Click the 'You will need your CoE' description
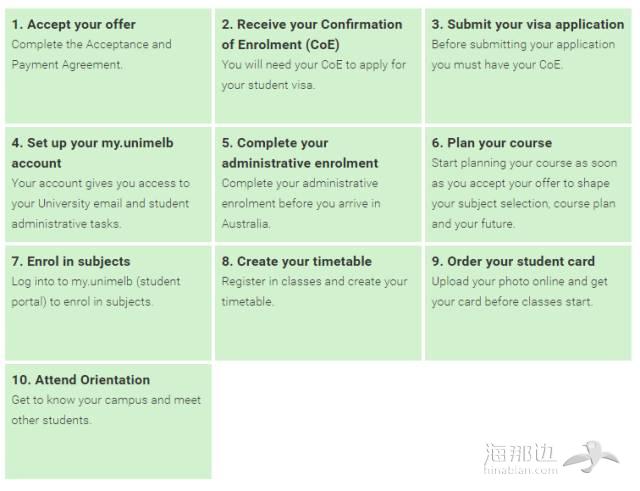 pyautogui.click(x=314, y=75)
